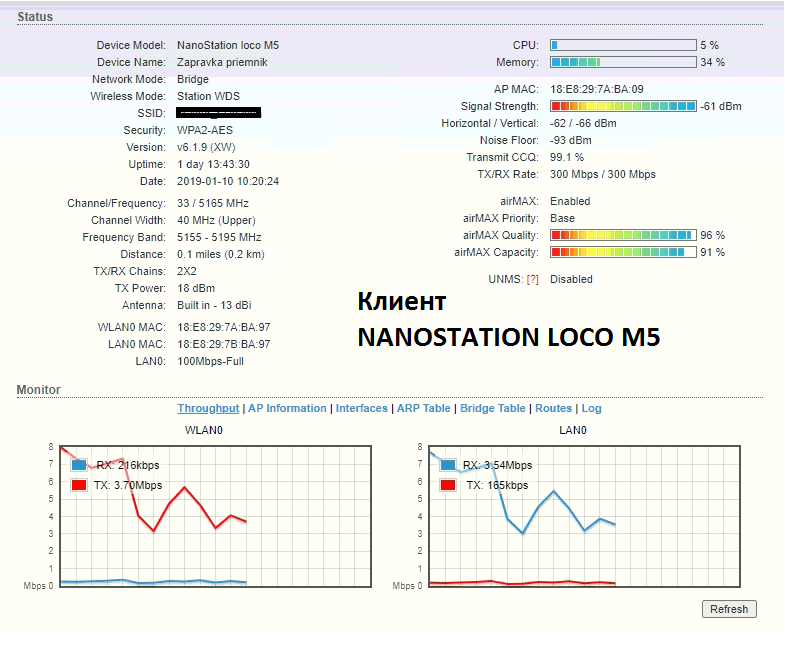The image size is (785, 652).
Task: Click airMAX Quality value '96 %'
Action: point(712,235)
